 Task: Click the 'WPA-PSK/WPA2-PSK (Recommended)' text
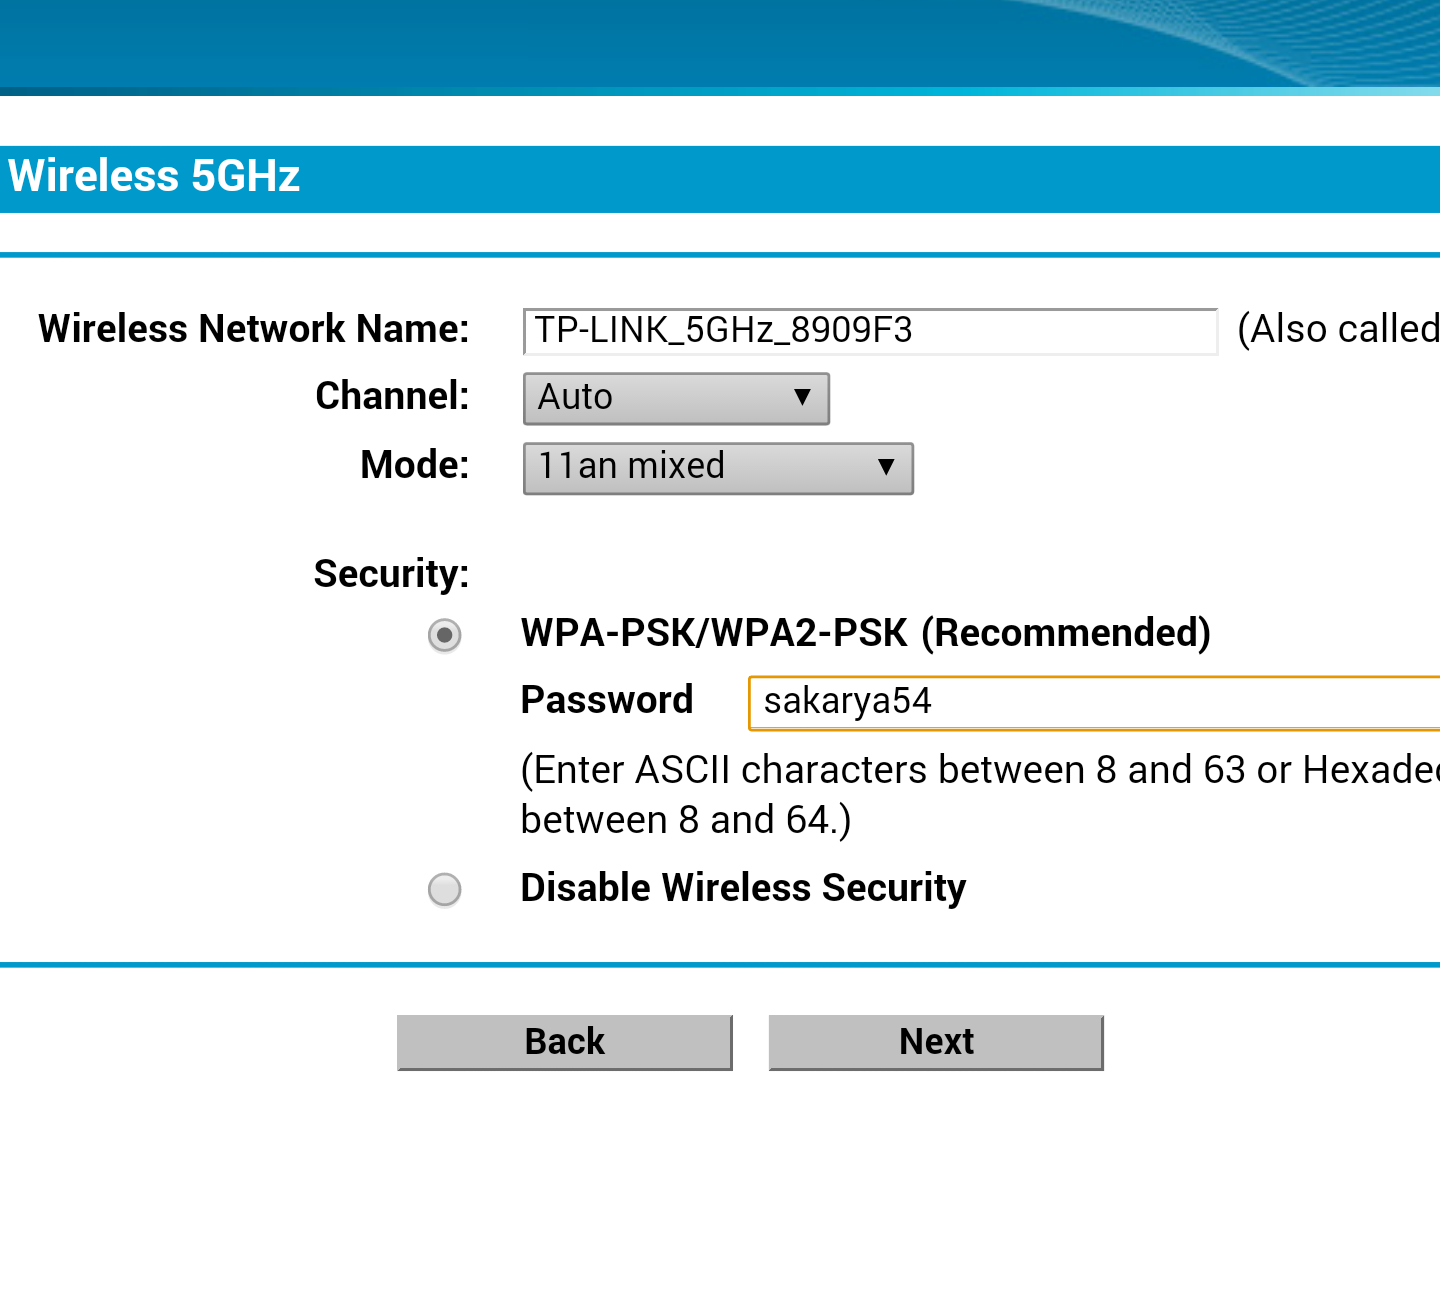click(866, 633)
